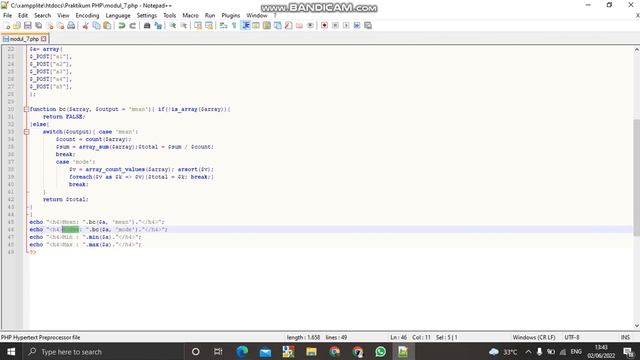
Task: Click the Close All toolbar icon
Action: (60, 26)
